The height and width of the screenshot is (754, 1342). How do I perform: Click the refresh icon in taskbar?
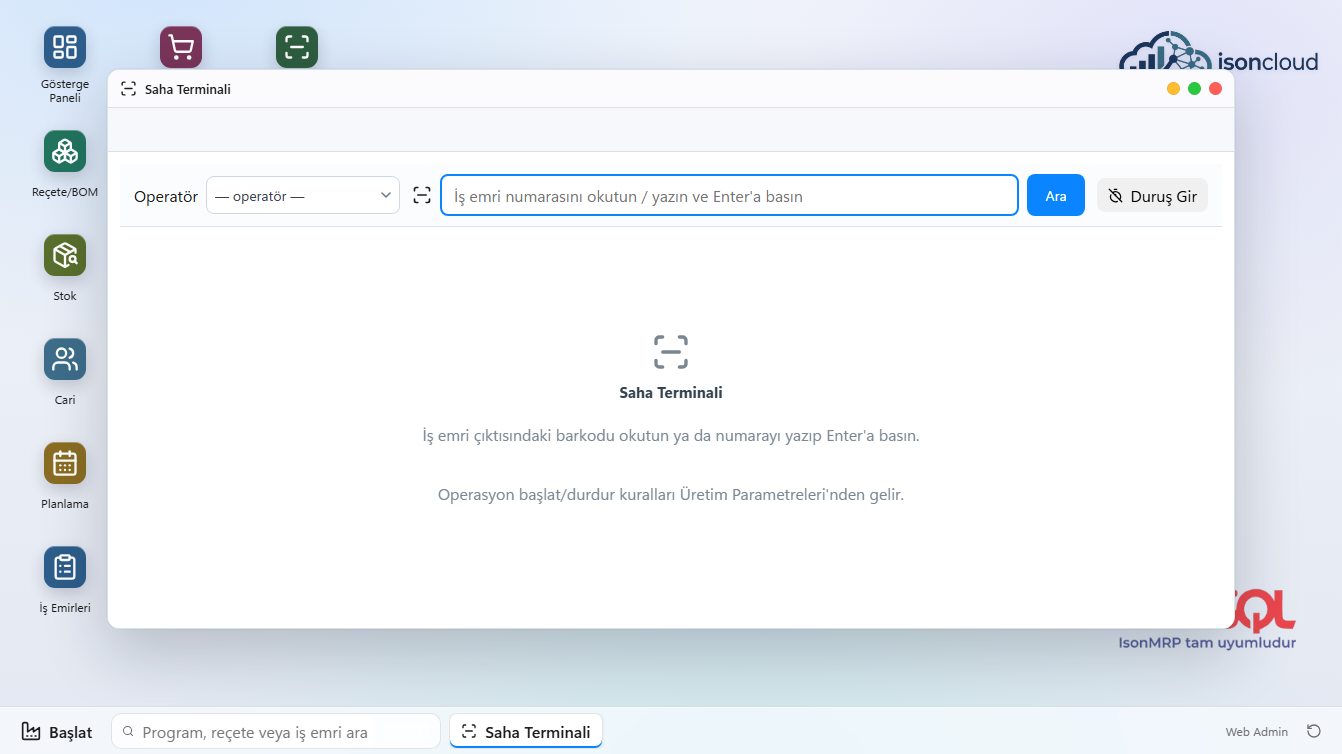(1313, 731)
